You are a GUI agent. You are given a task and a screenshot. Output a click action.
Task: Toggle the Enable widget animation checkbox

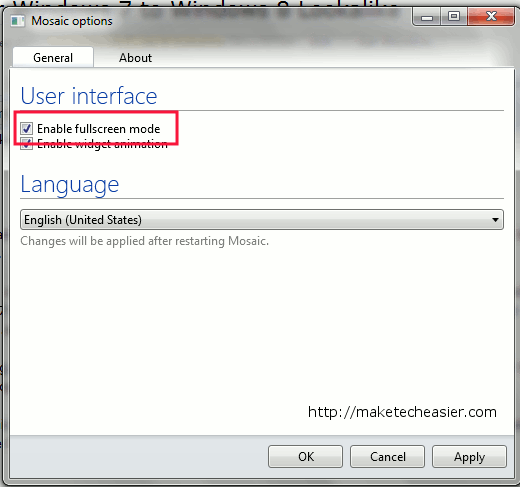pos(26,144)
